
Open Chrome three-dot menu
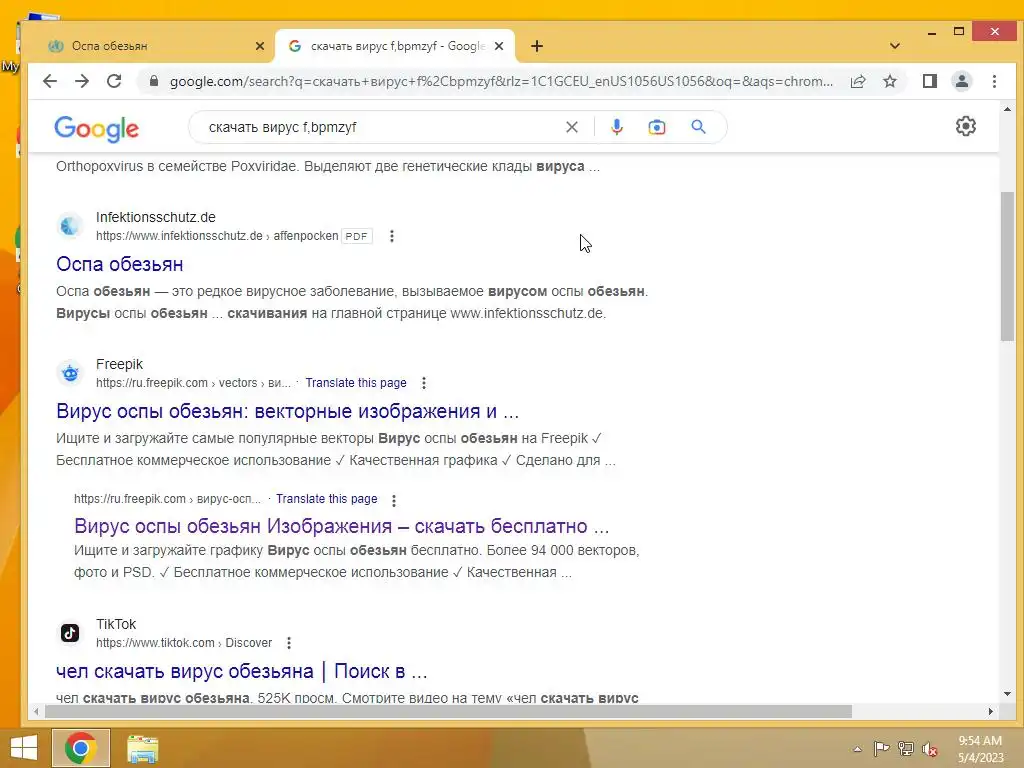994,81
